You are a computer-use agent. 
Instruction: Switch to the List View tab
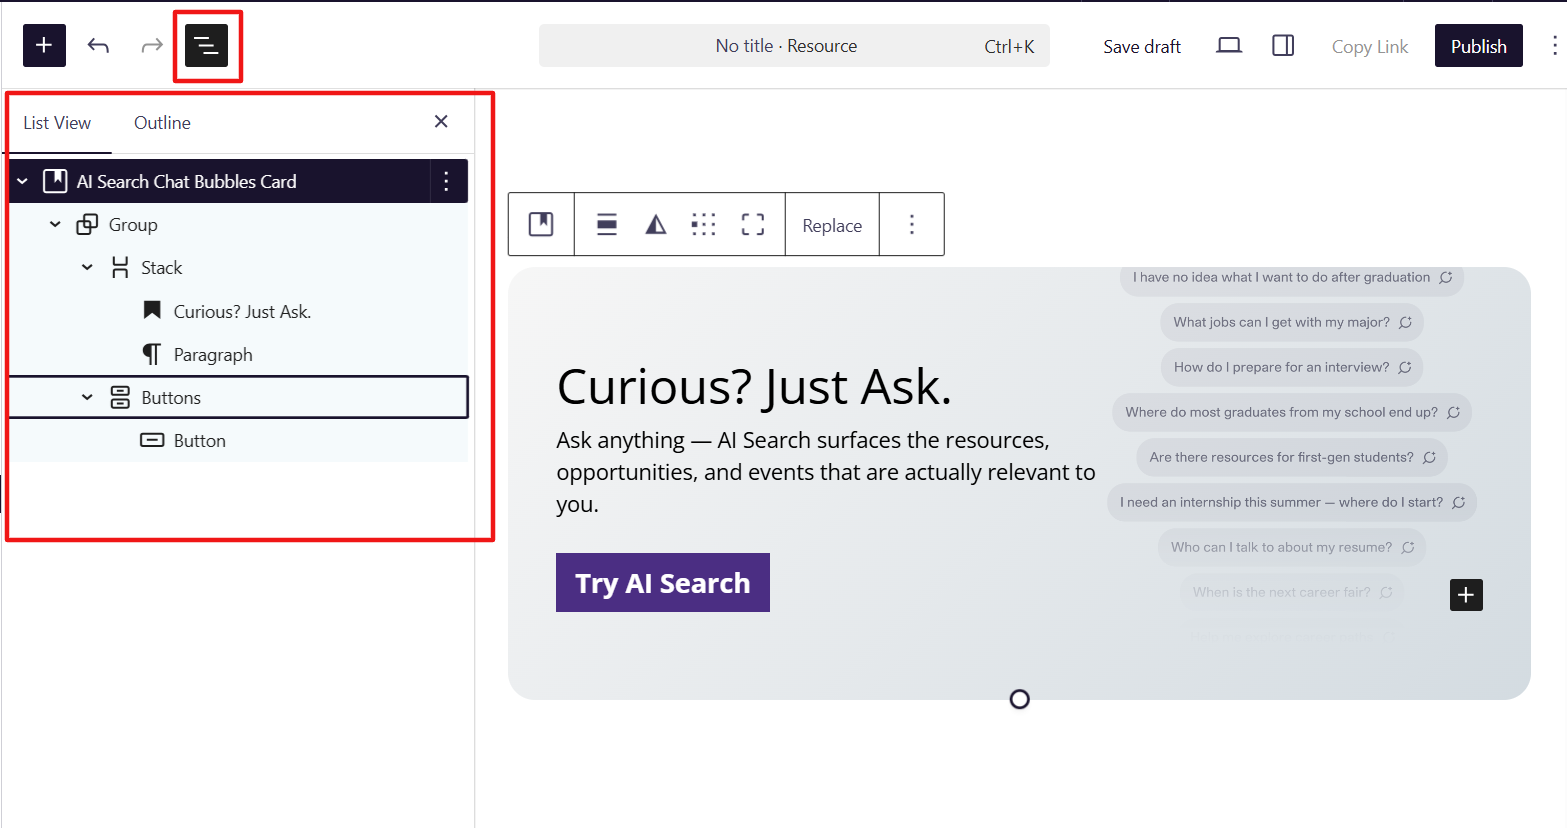pyautogui.click(x=57, y=123)
